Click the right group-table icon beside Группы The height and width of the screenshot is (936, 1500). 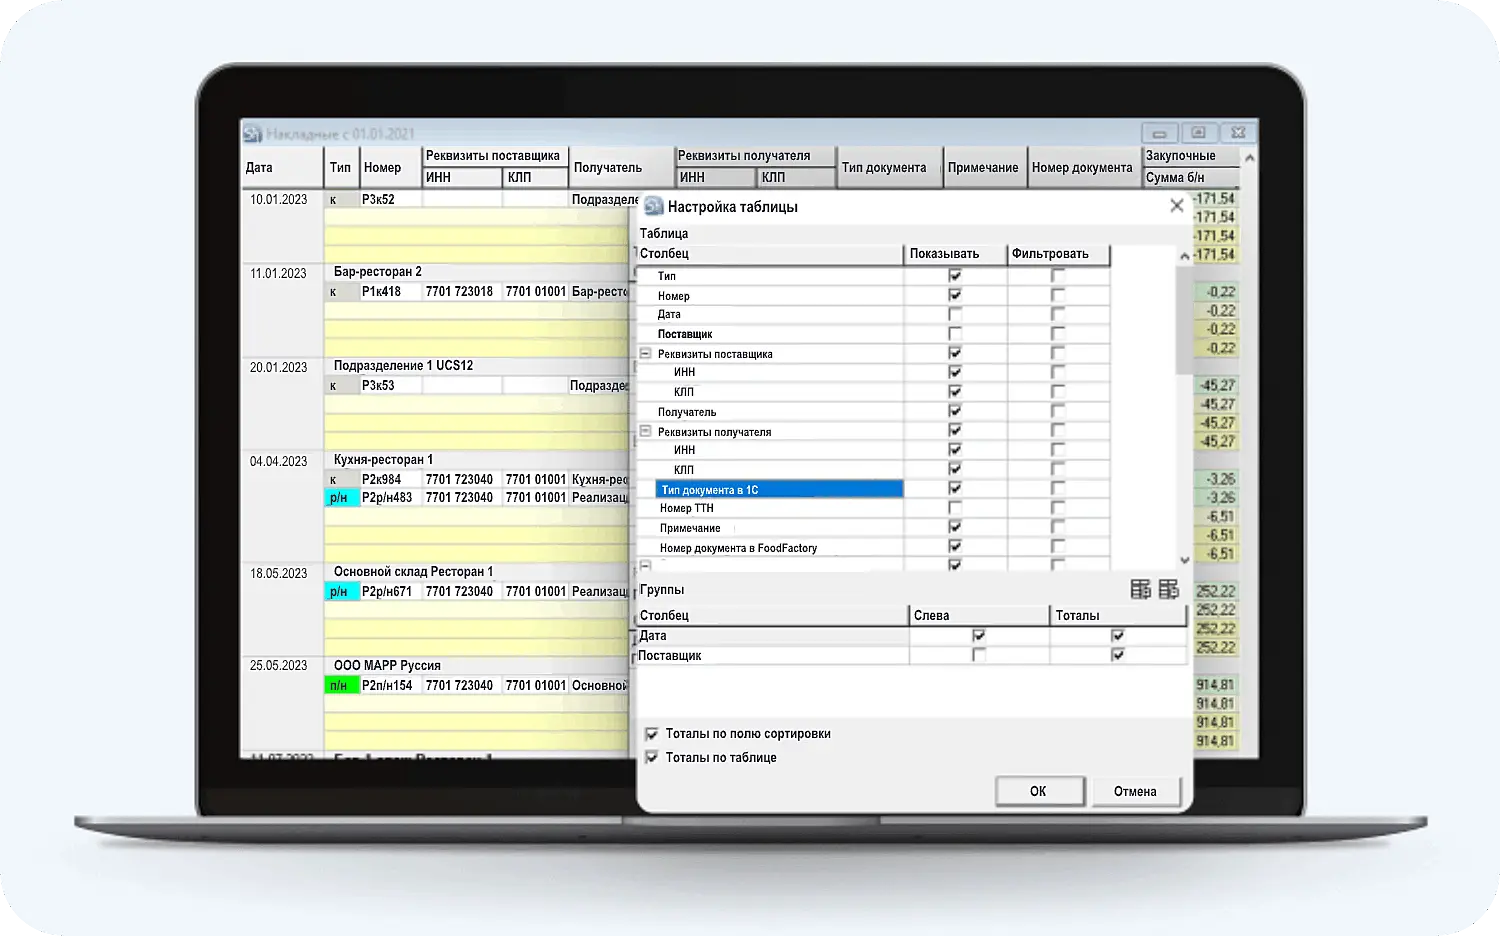(x=1168, y=589)
